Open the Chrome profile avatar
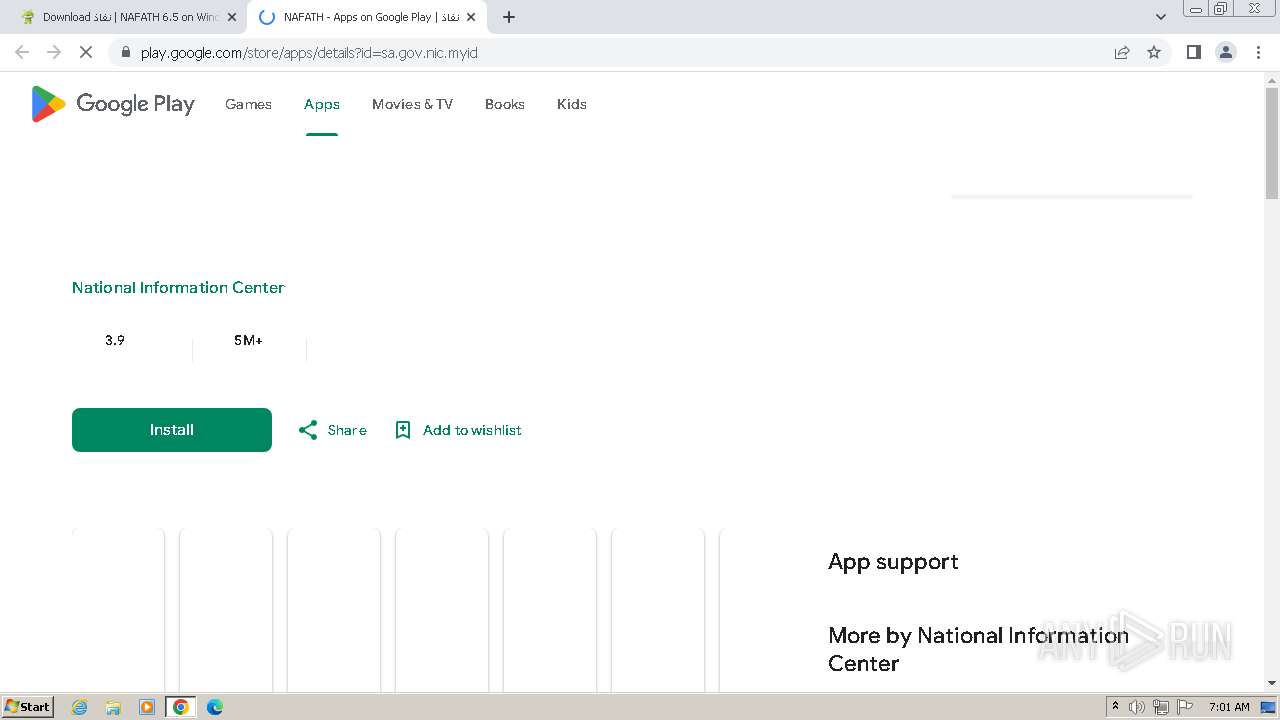Viewport: 1280px width, 720px height. pos(1226,52)
